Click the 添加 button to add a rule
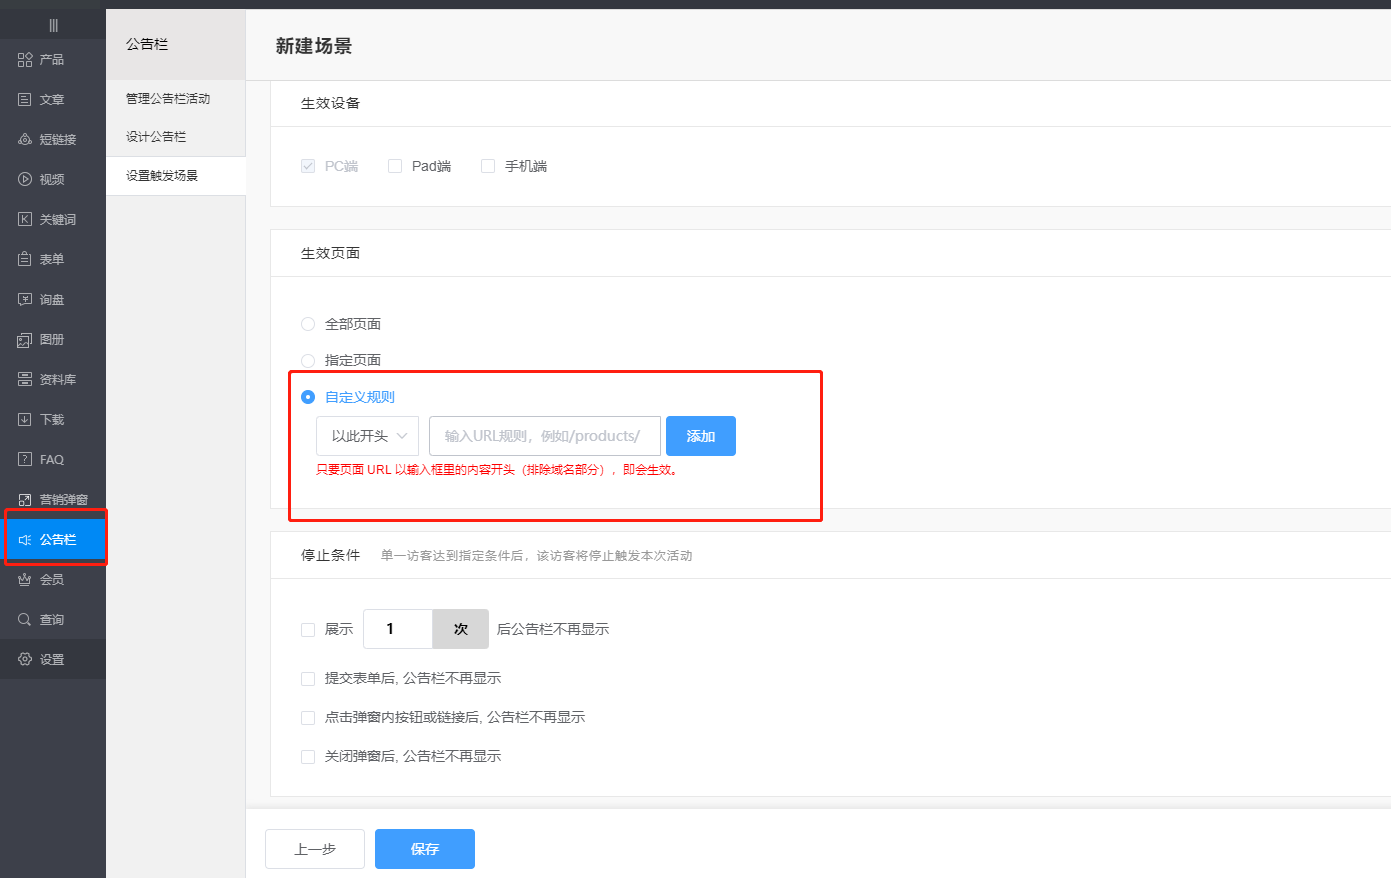This screenshot has height=878, width=1391. pos(700,436)
